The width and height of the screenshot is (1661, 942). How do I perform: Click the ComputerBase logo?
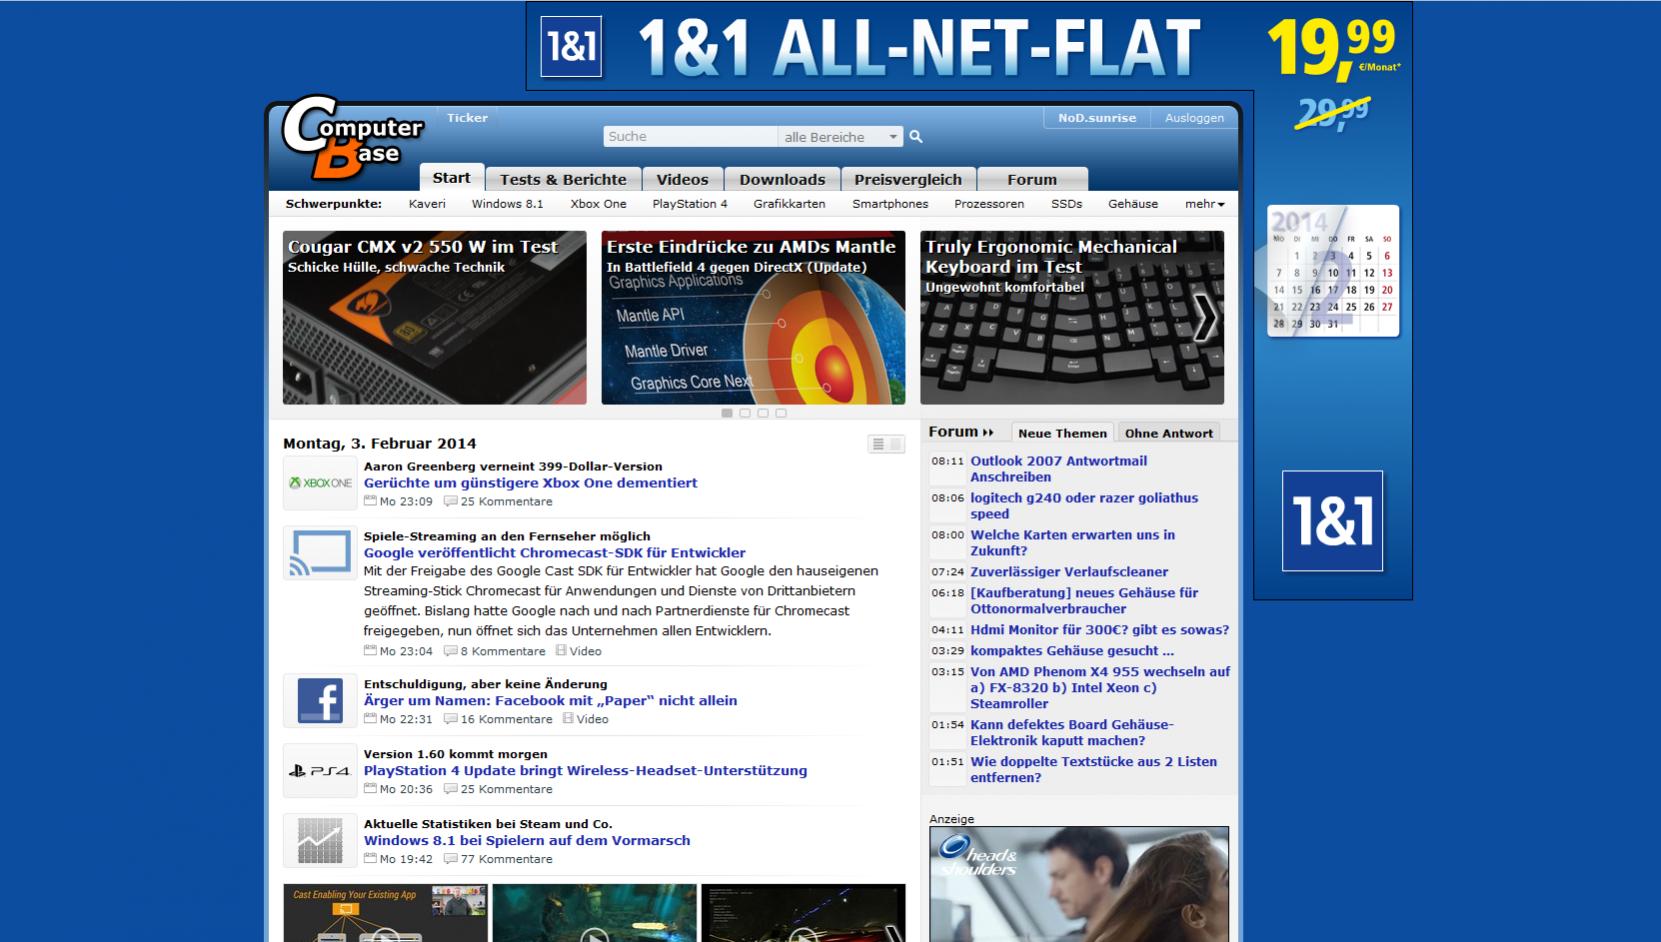click(x=352, y=138)
